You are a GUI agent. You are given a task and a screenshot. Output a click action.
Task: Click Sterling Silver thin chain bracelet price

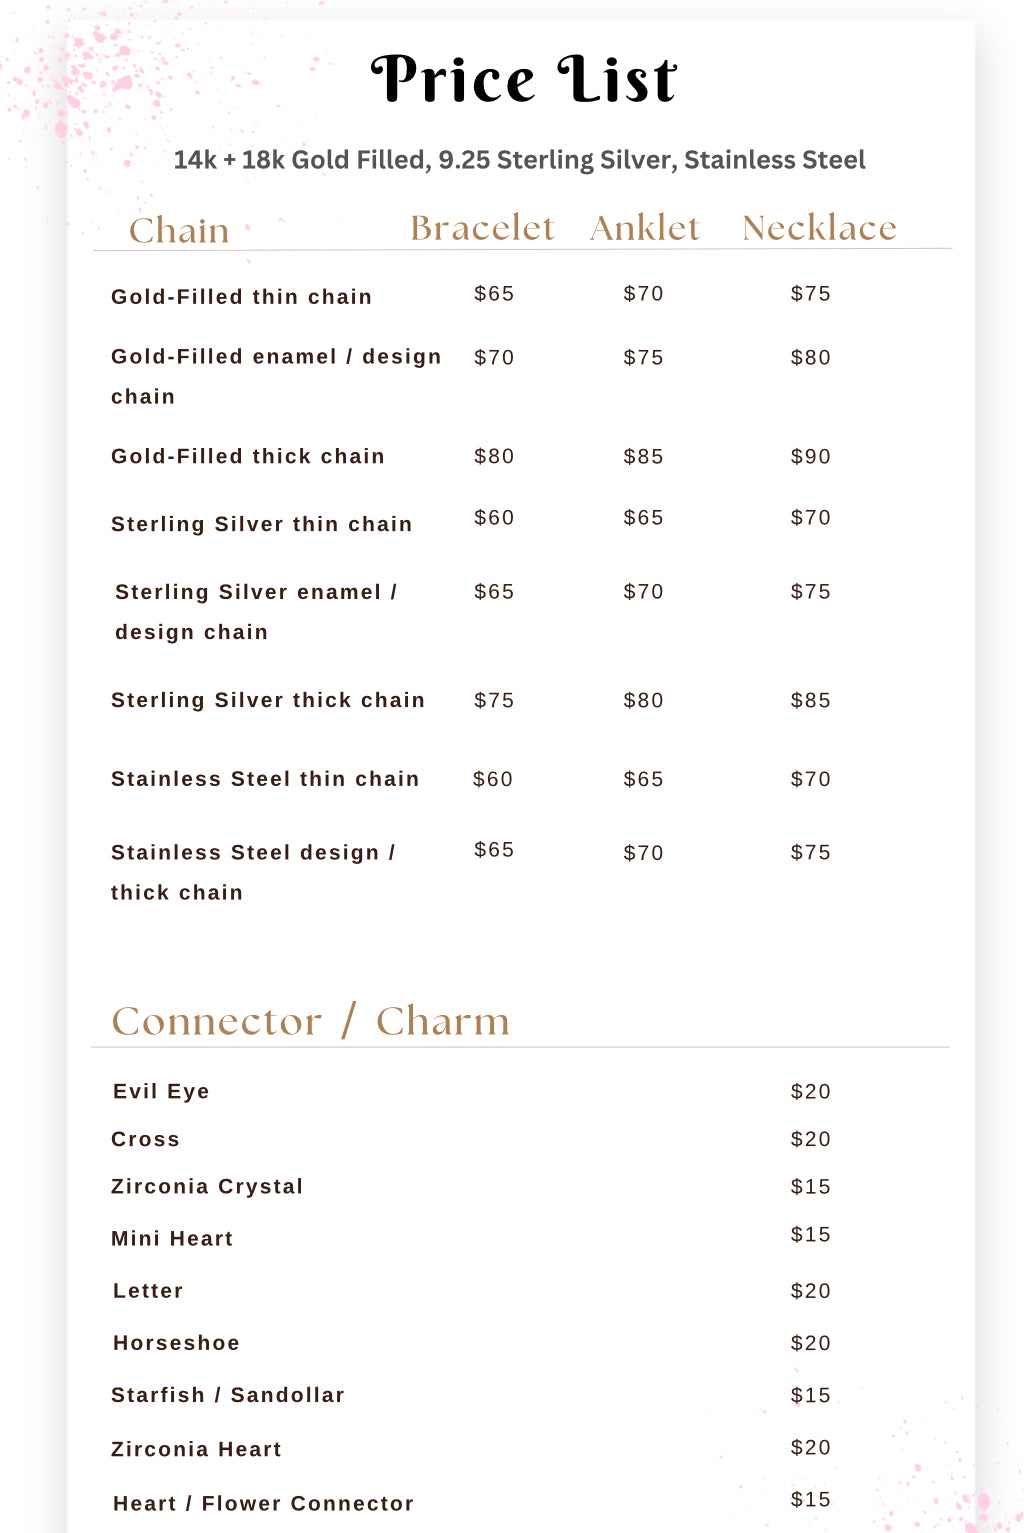(494, 518)
